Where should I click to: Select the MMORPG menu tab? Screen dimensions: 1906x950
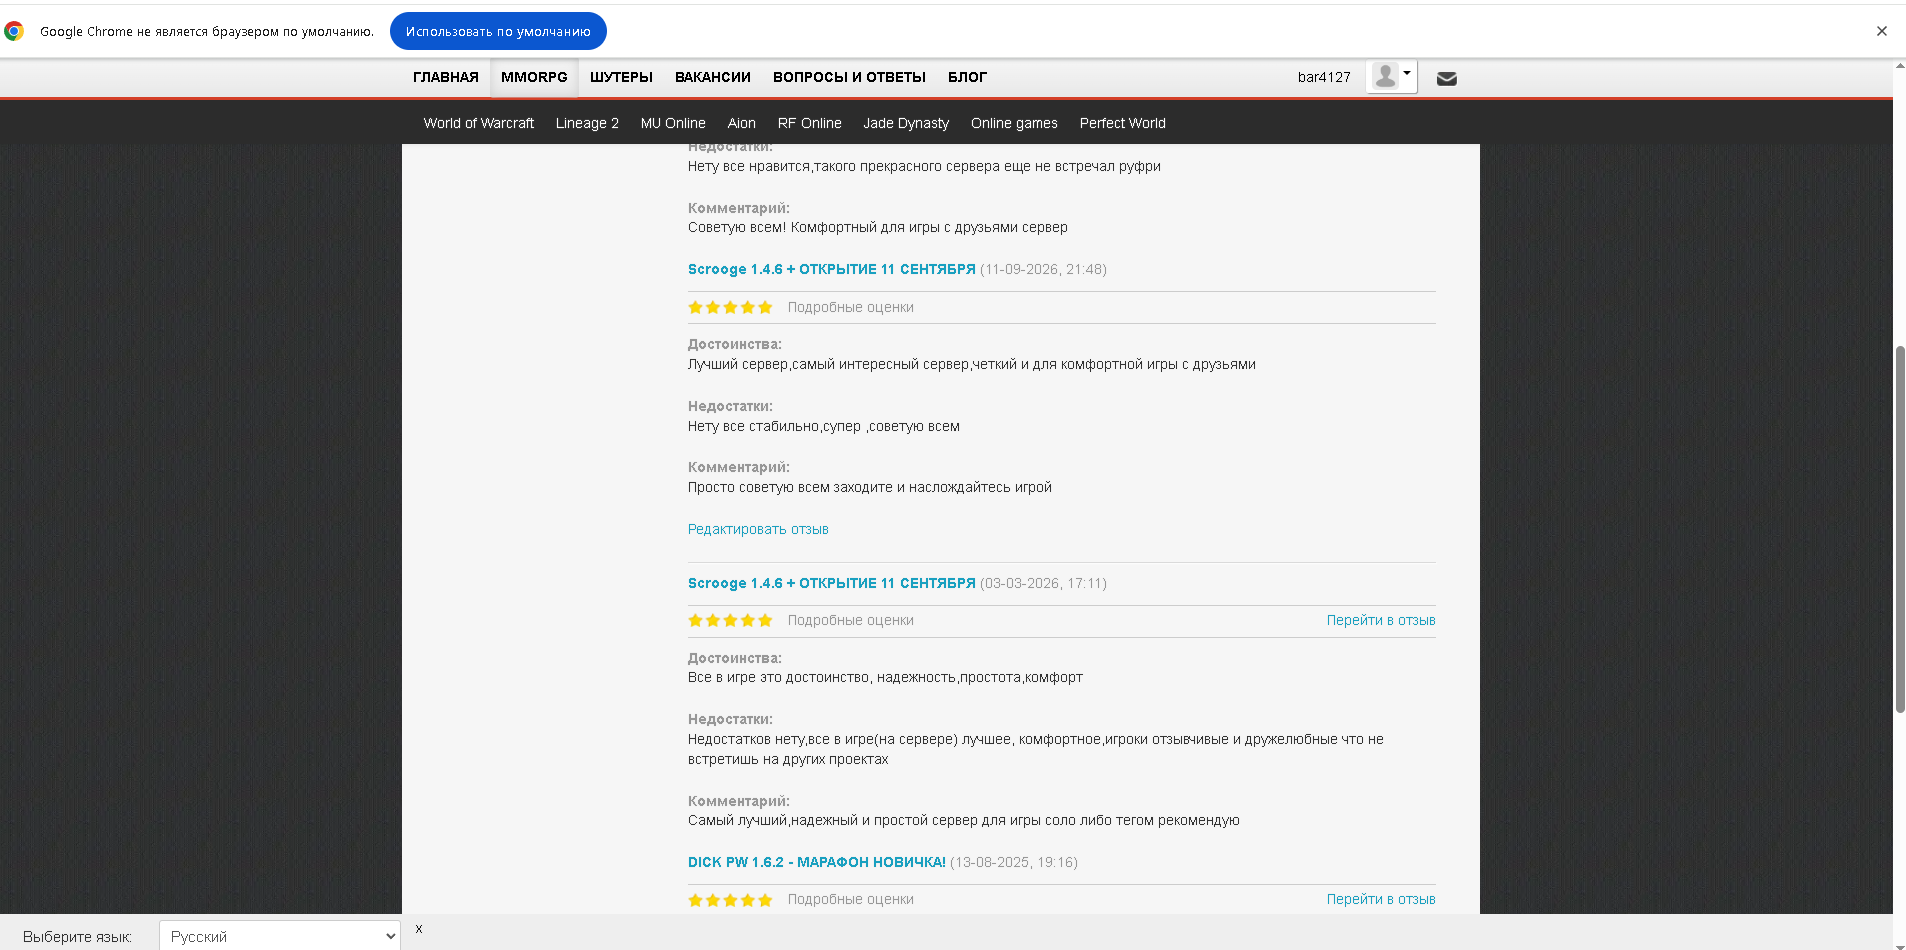(534, 77)
